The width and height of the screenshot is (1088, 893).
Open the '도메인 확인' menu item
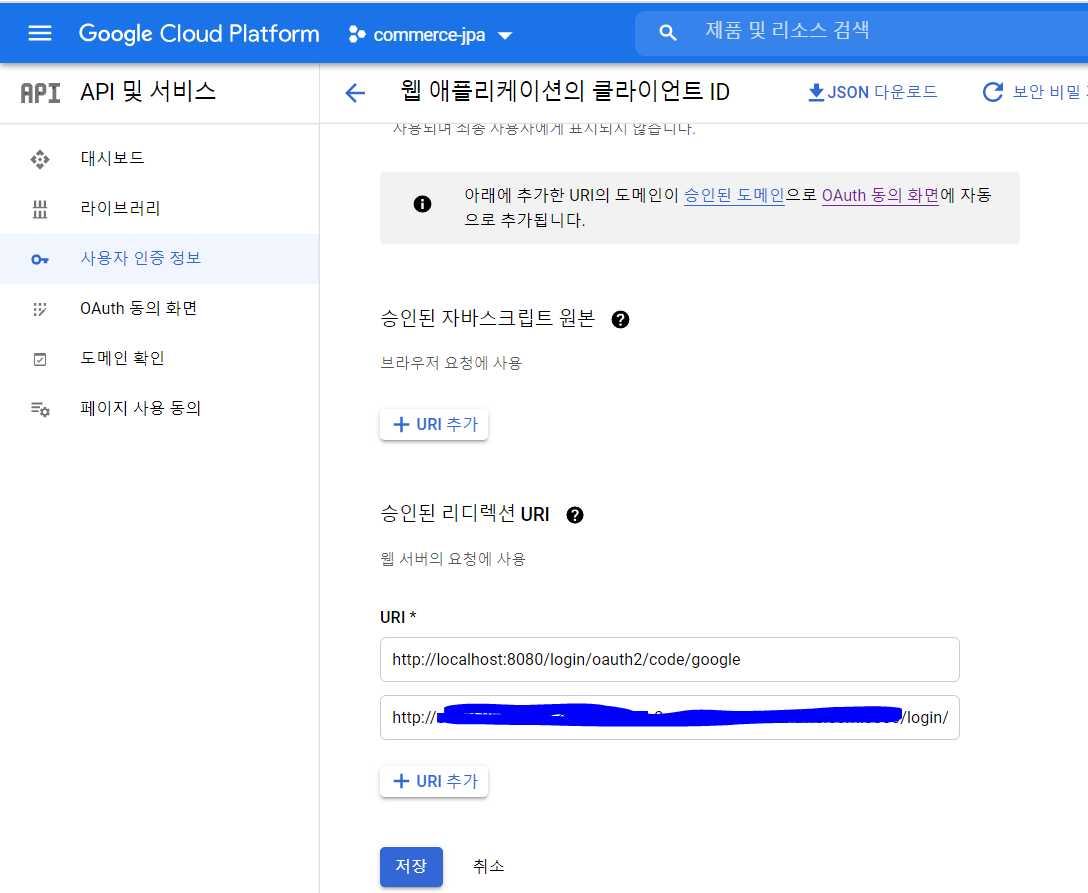[160, 358]
